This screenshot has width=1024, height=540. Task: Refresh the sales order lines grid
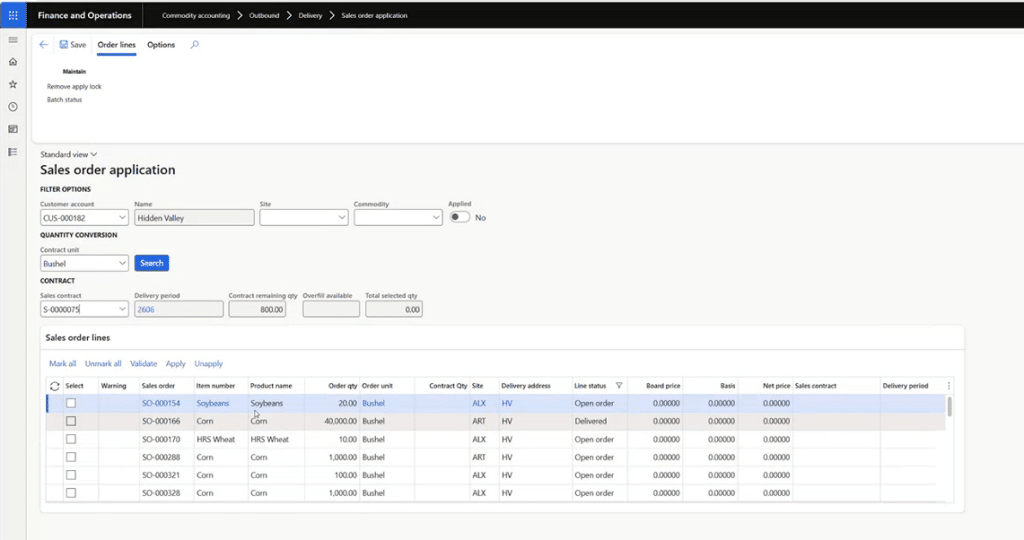[55, 386]
